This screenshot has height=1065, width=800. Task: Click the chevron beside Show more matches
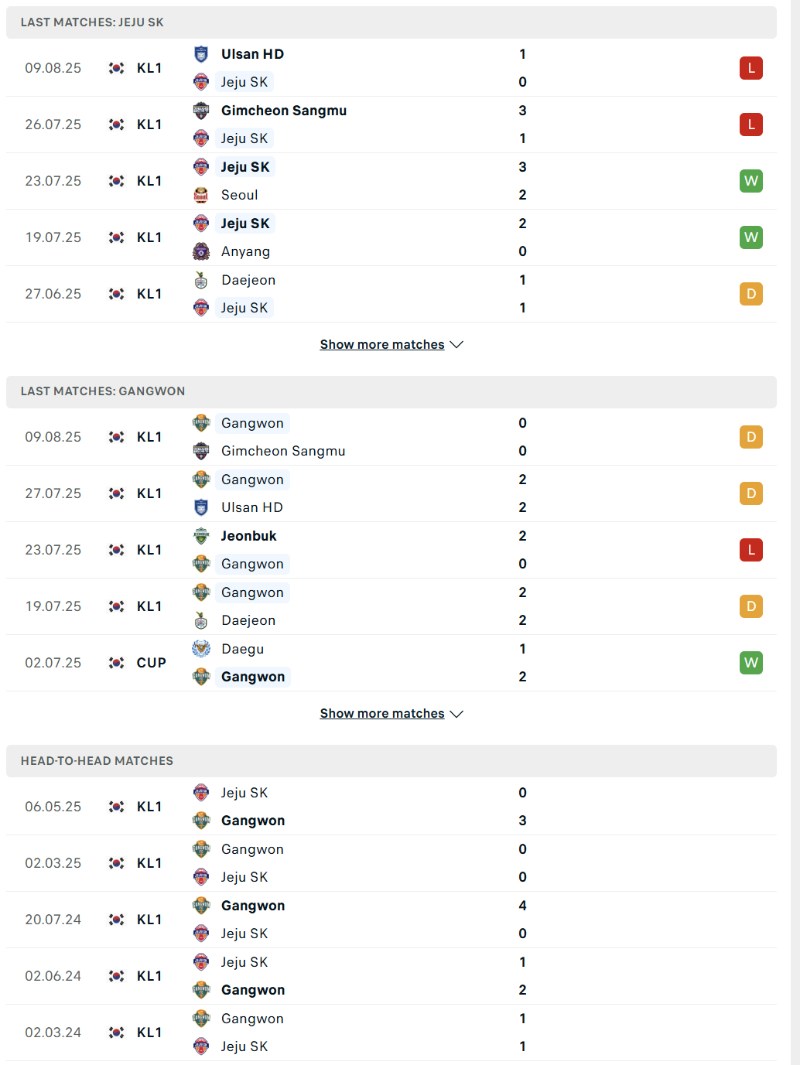457,344
